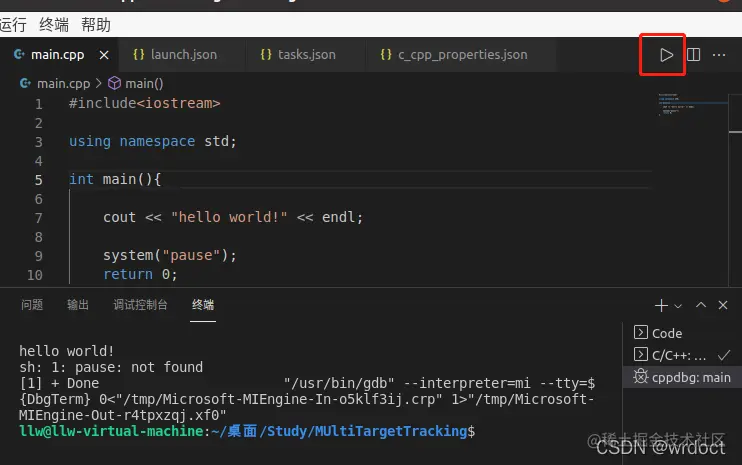The width and height of the screenshot is (742, 465).
Task: Run the C++ file with play button
Action: (666, 55)
